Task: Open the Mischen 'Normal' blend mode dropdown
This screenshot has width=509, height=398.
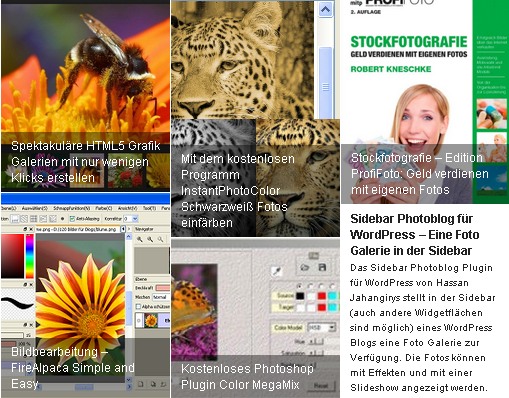Action: (x=161, y=297)
